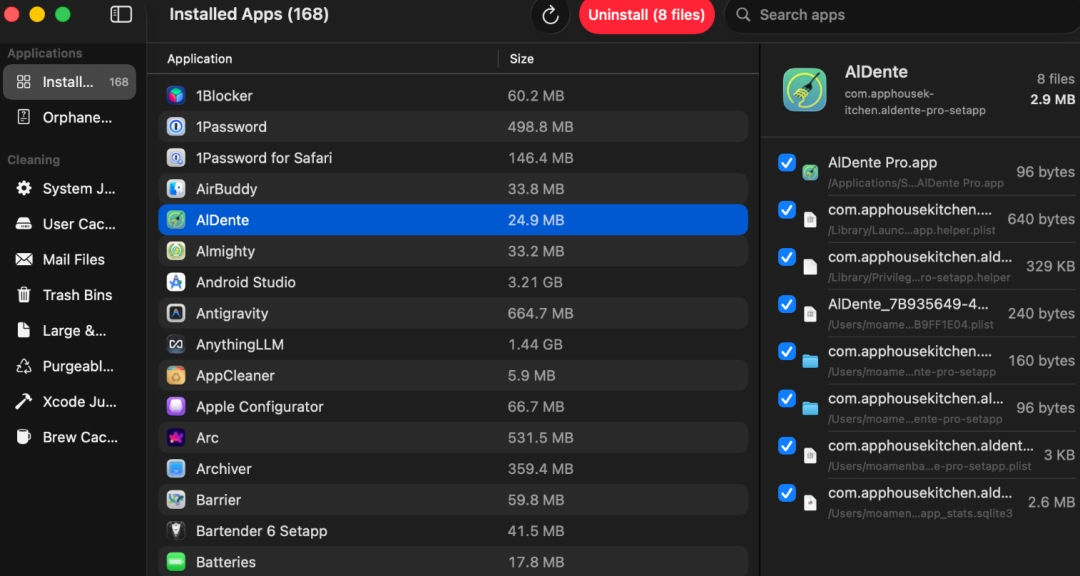Open the Large files sidebar item

tap(70, 331)
